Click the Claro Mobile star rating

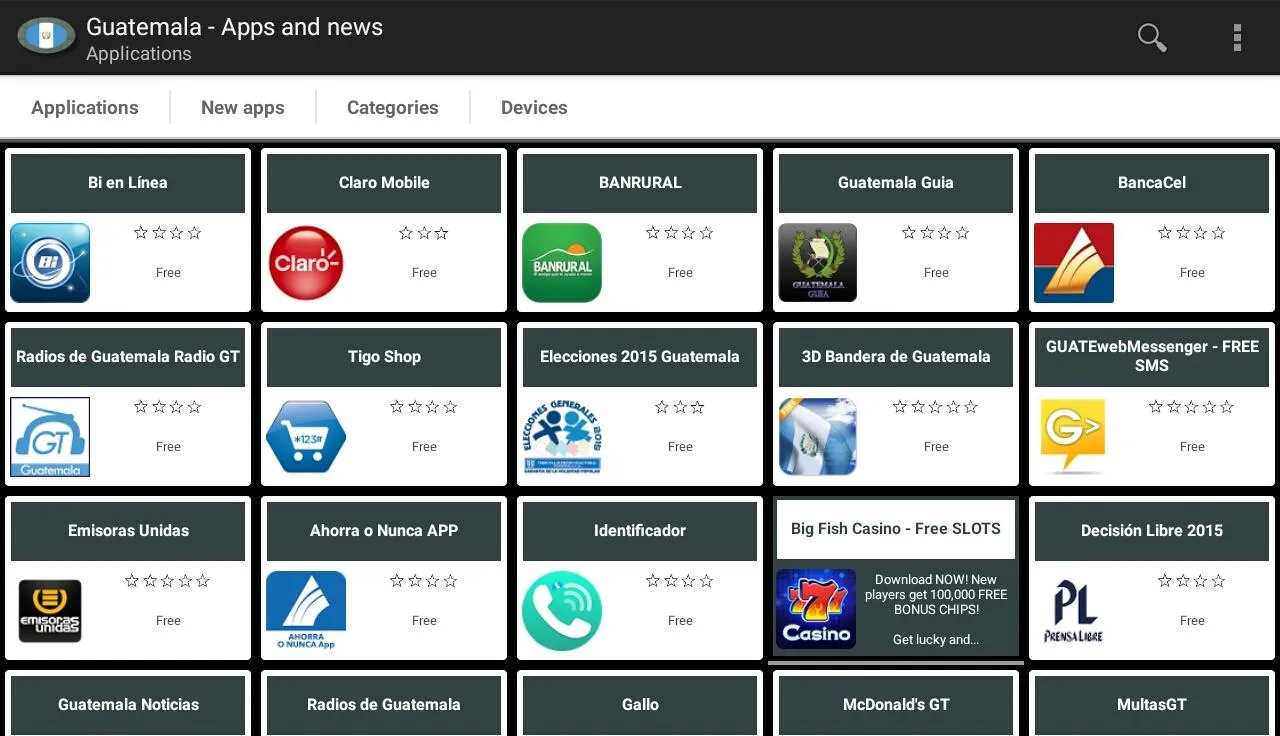pyautogui.click(x=424, y=233)
